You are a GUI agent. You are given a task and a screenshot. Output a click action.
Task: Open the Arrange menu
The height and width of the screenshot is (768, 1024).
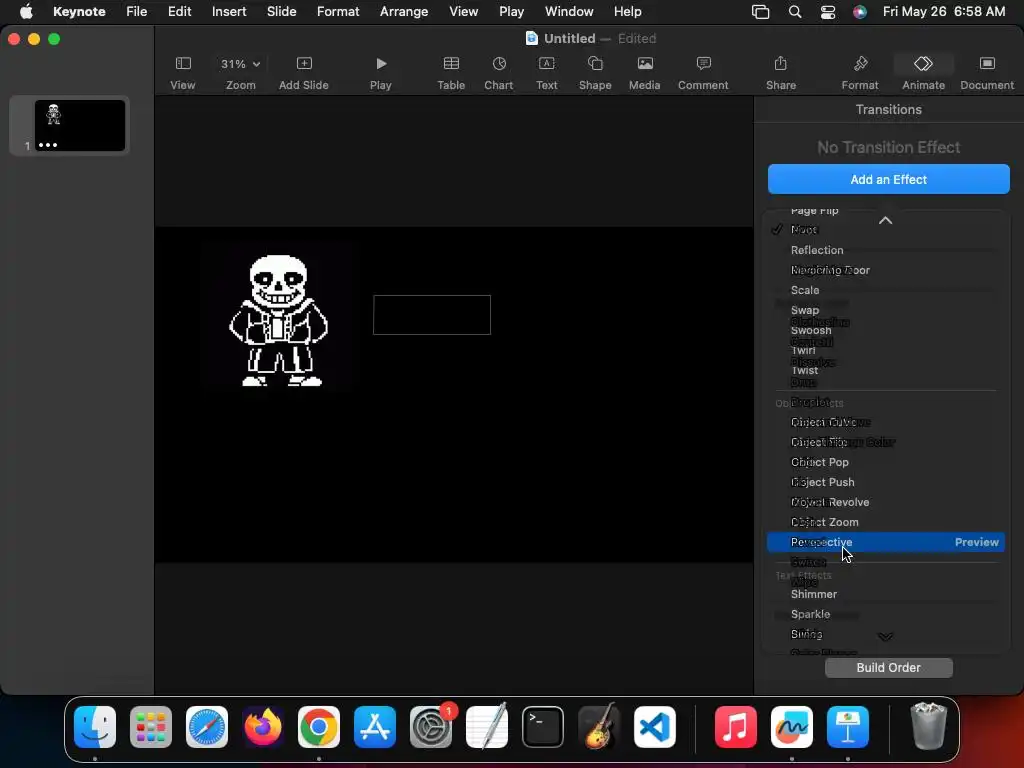click(x=404, y=12)
